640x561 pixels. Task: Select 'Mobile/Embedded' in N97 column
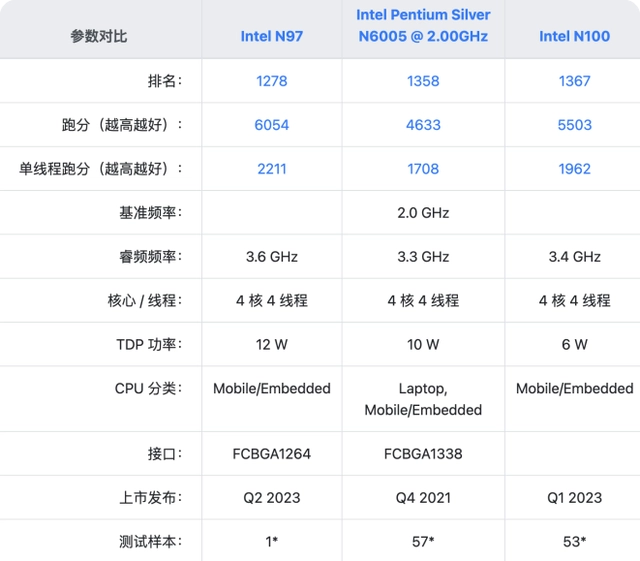[271, 388]
